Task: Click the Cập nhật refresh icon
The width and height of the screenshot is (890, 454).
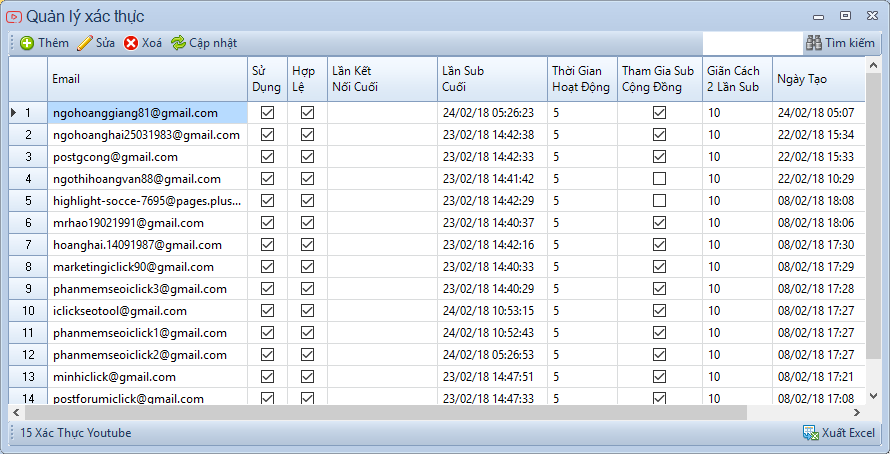Action: 178,43
